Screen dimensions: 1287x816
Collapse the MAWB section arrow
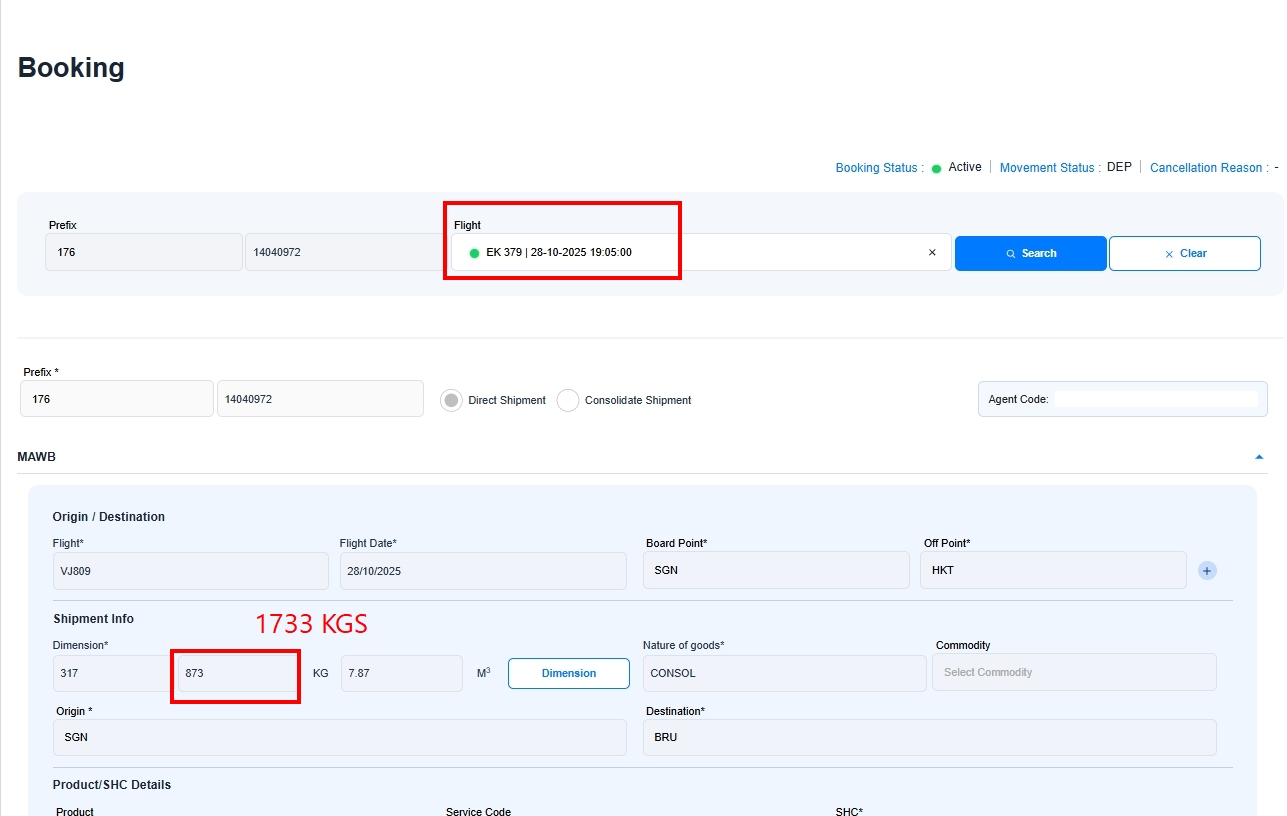coord(1259,457)
